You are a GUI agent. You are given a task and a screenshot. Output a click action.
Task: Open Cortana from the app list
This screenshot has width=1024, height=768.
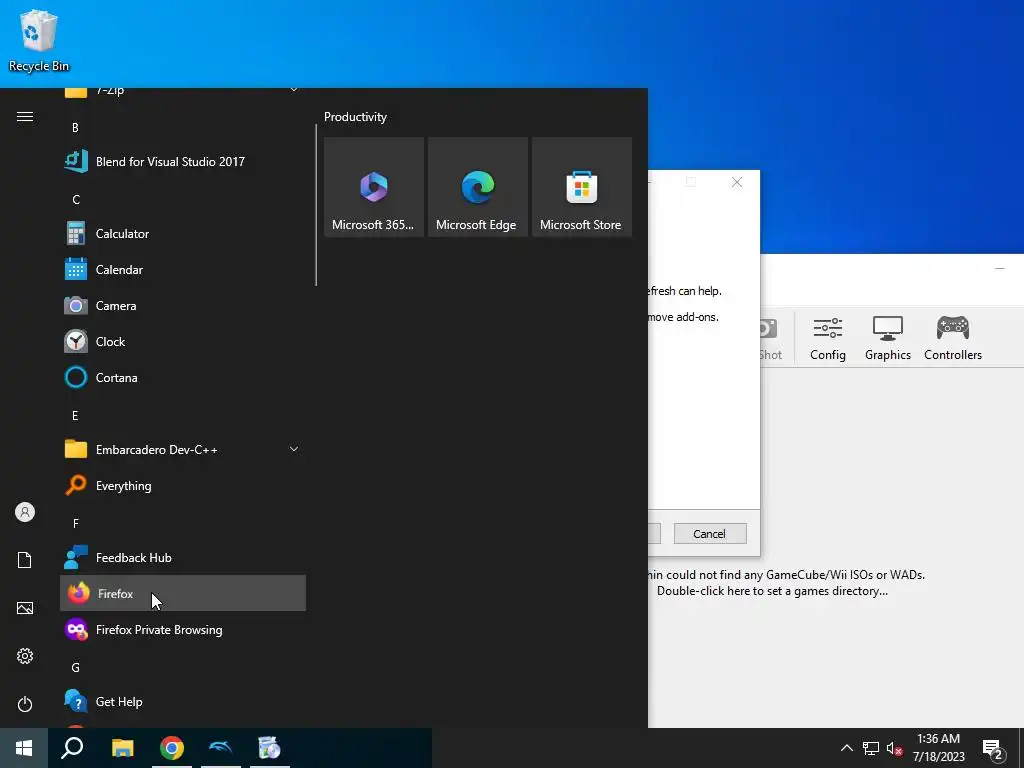coord(183,377)
